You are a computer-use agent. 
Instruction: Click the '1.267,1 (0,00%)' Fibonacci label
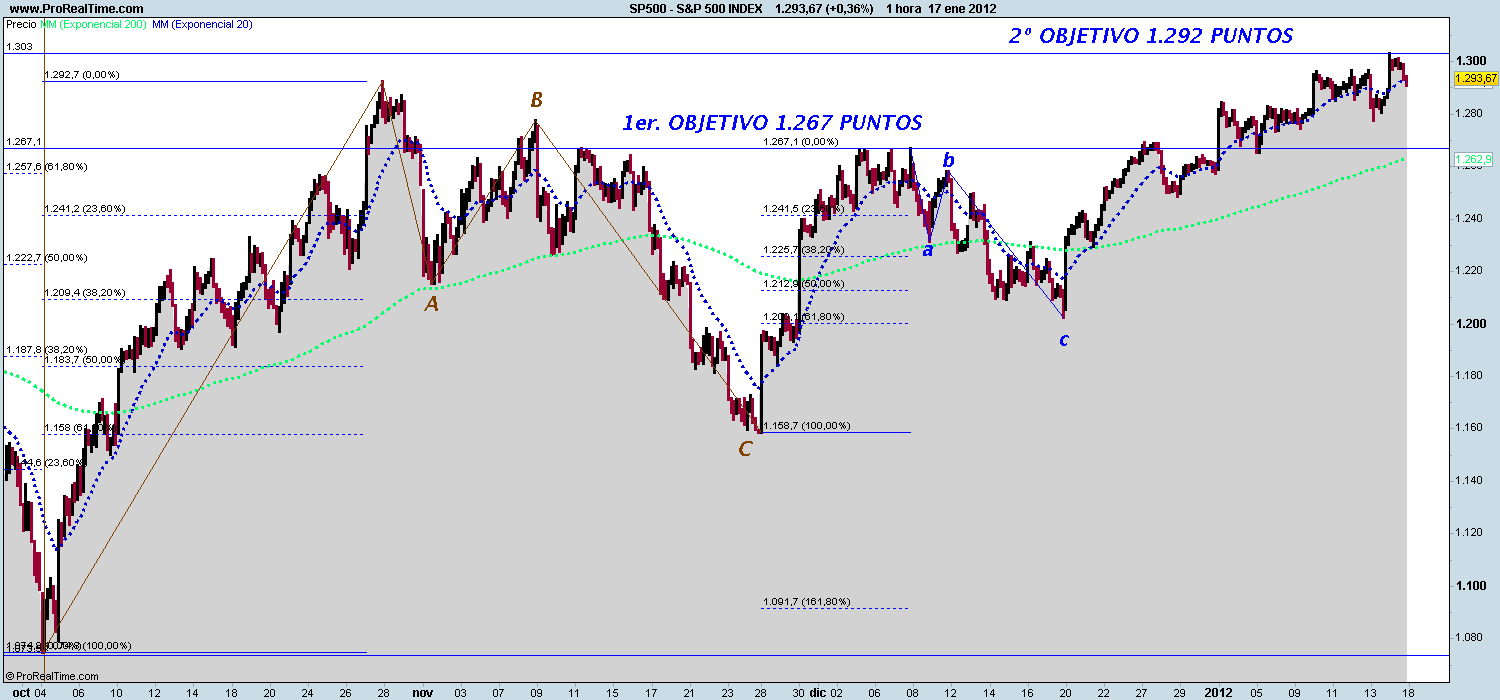800,142
